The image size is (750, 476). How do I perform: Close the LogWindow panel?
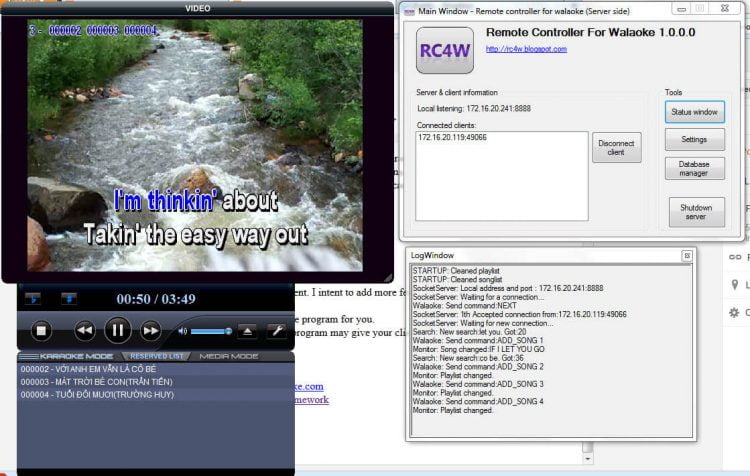(687, 256)
